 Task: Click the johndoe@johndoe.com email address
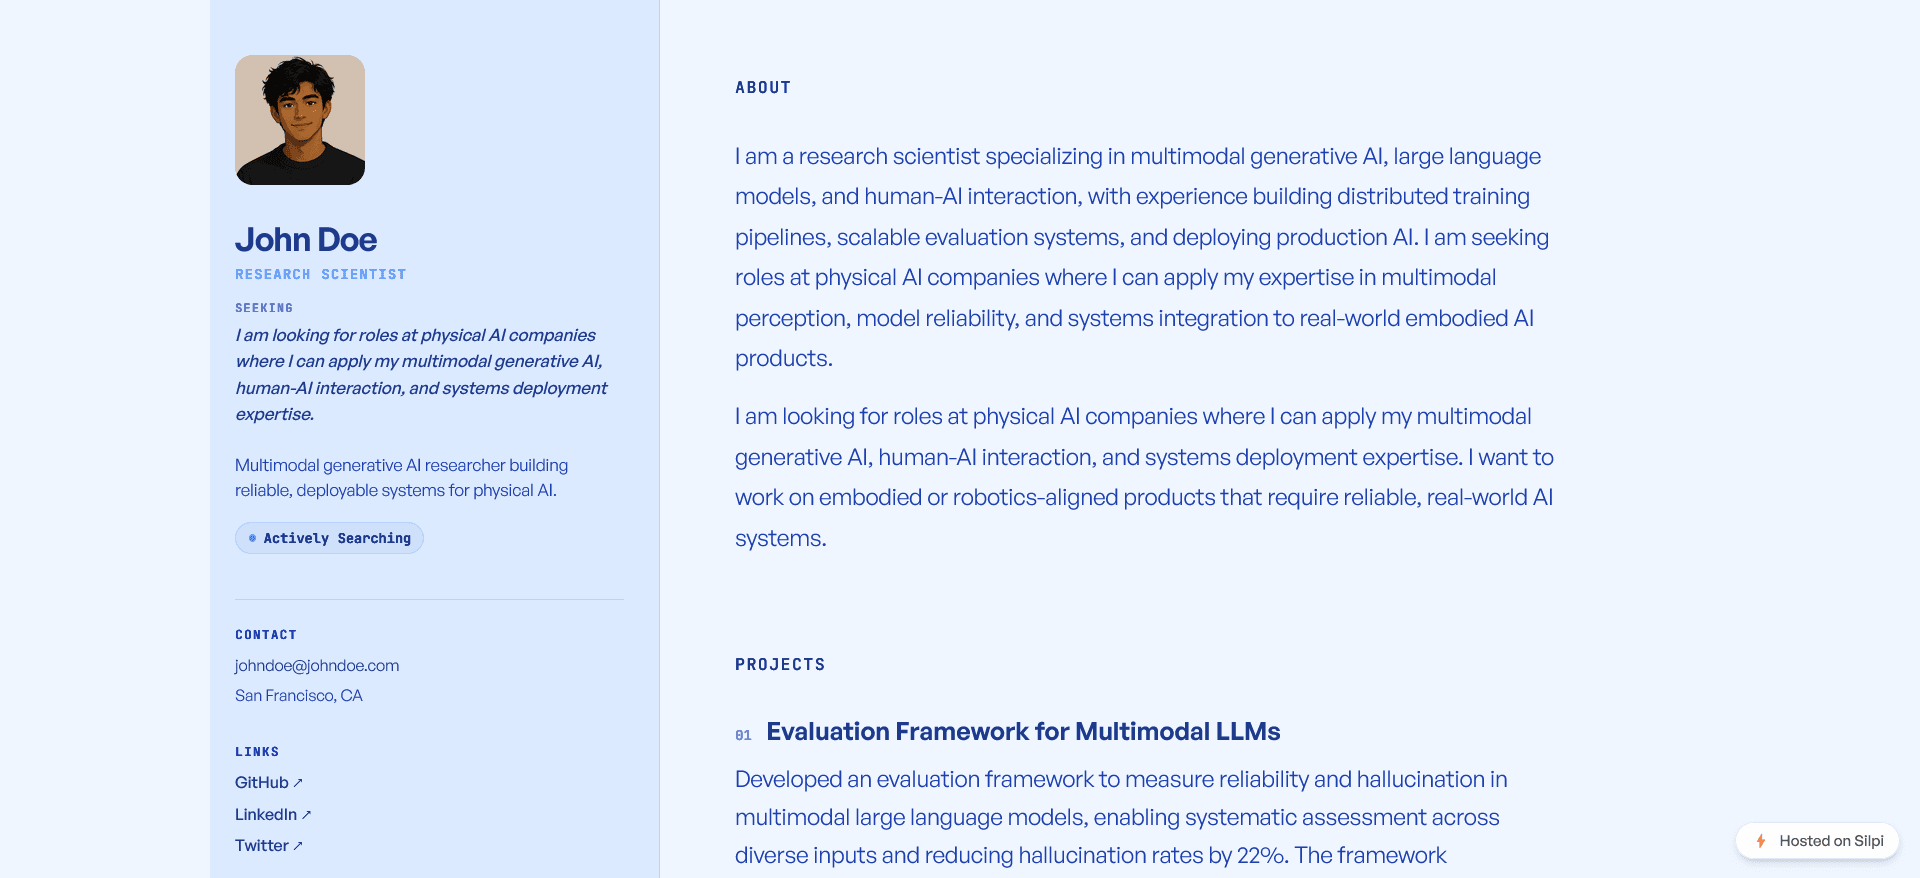317,666
